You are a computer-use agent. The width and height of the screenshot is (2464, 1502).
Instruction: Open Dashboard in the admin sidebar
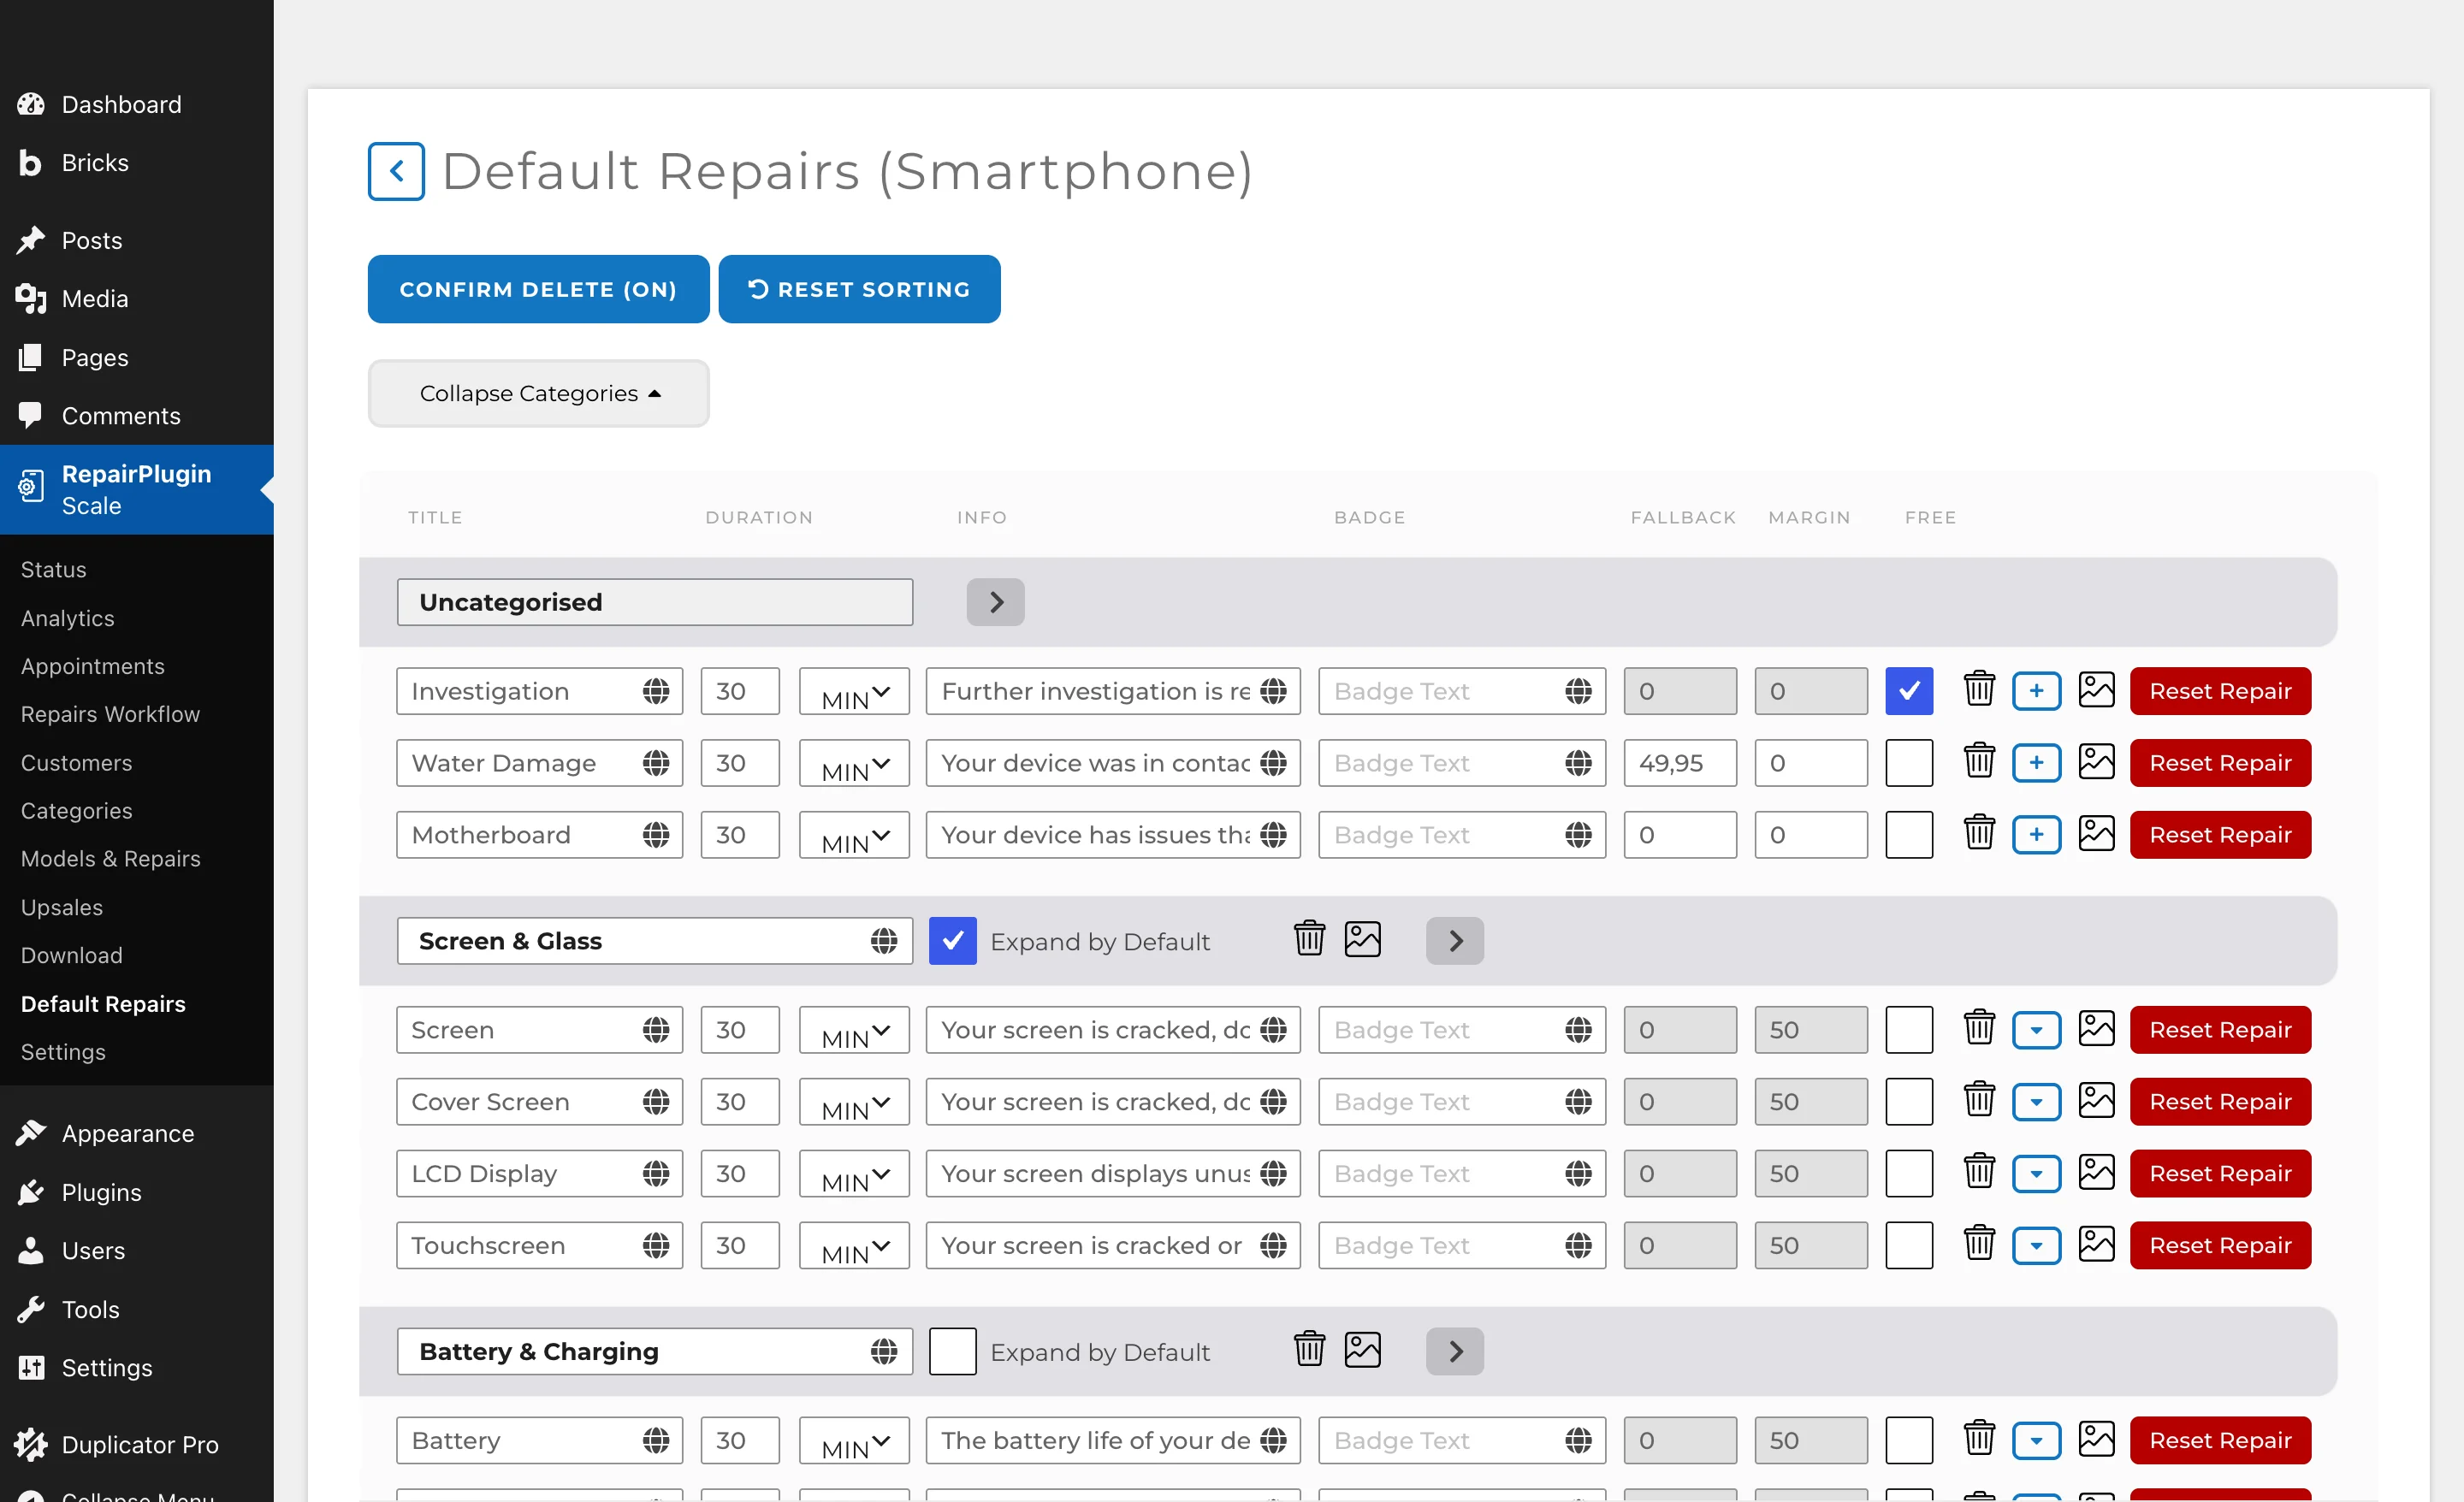[x=121, y=104]
